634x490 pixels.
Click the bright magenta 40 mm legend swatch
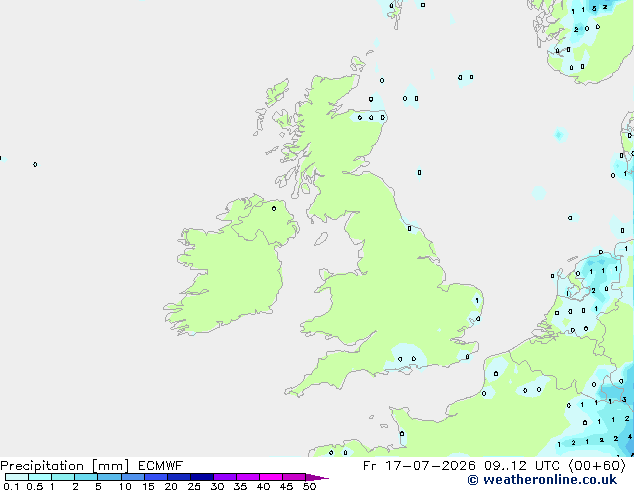[271, 477]
